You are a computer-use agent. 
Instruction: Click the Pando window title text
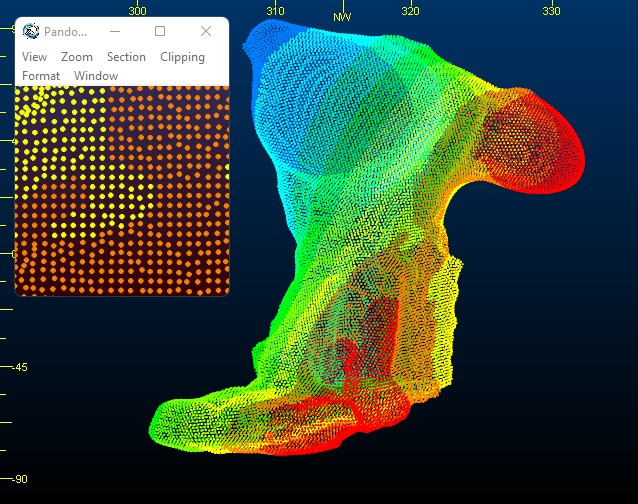pos(66,32)
